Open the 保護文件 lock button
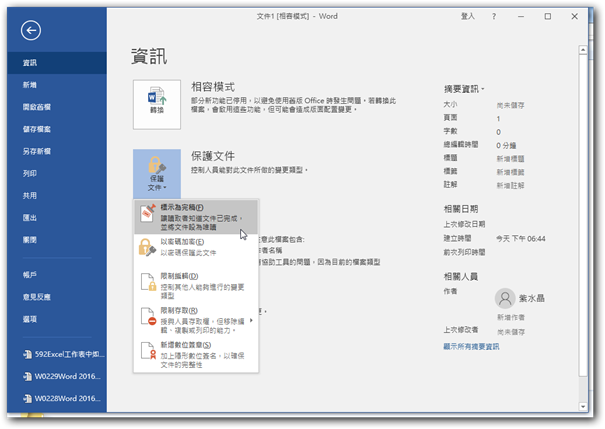Viewport: 605px width, 429px height. click(x=157, y=174)
